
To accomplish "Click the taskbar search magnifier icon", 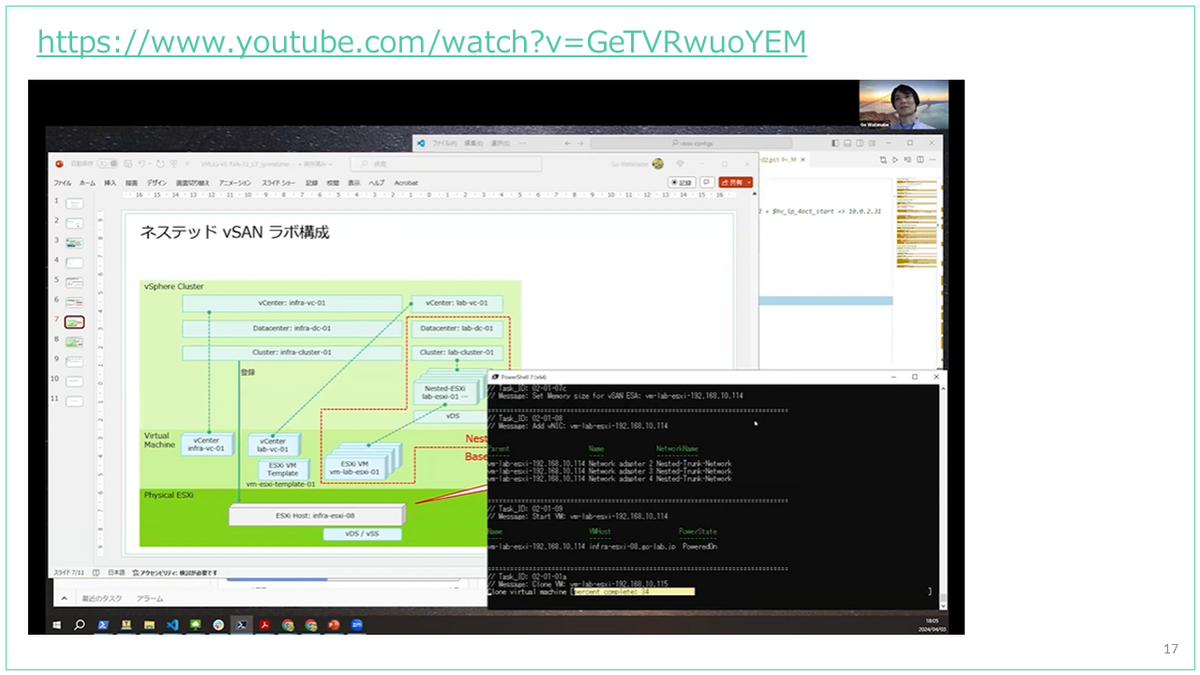I will click(x=79, y=625).
